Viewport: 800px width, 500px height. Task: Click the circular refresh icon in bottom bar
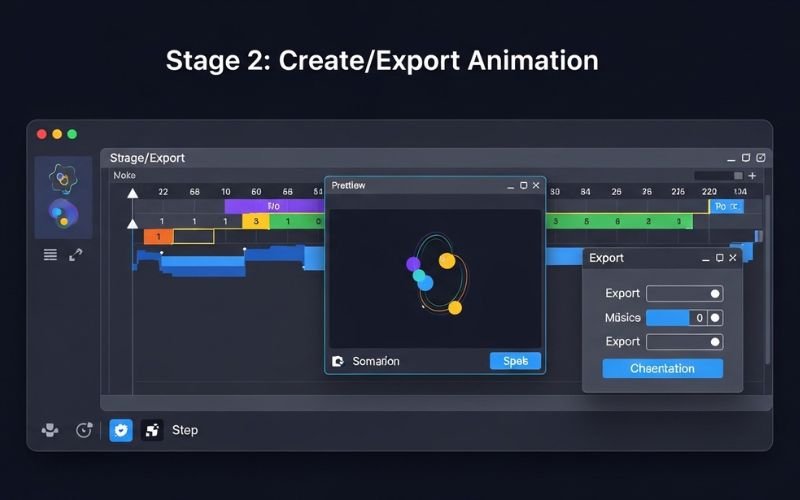tap(84, 430)
